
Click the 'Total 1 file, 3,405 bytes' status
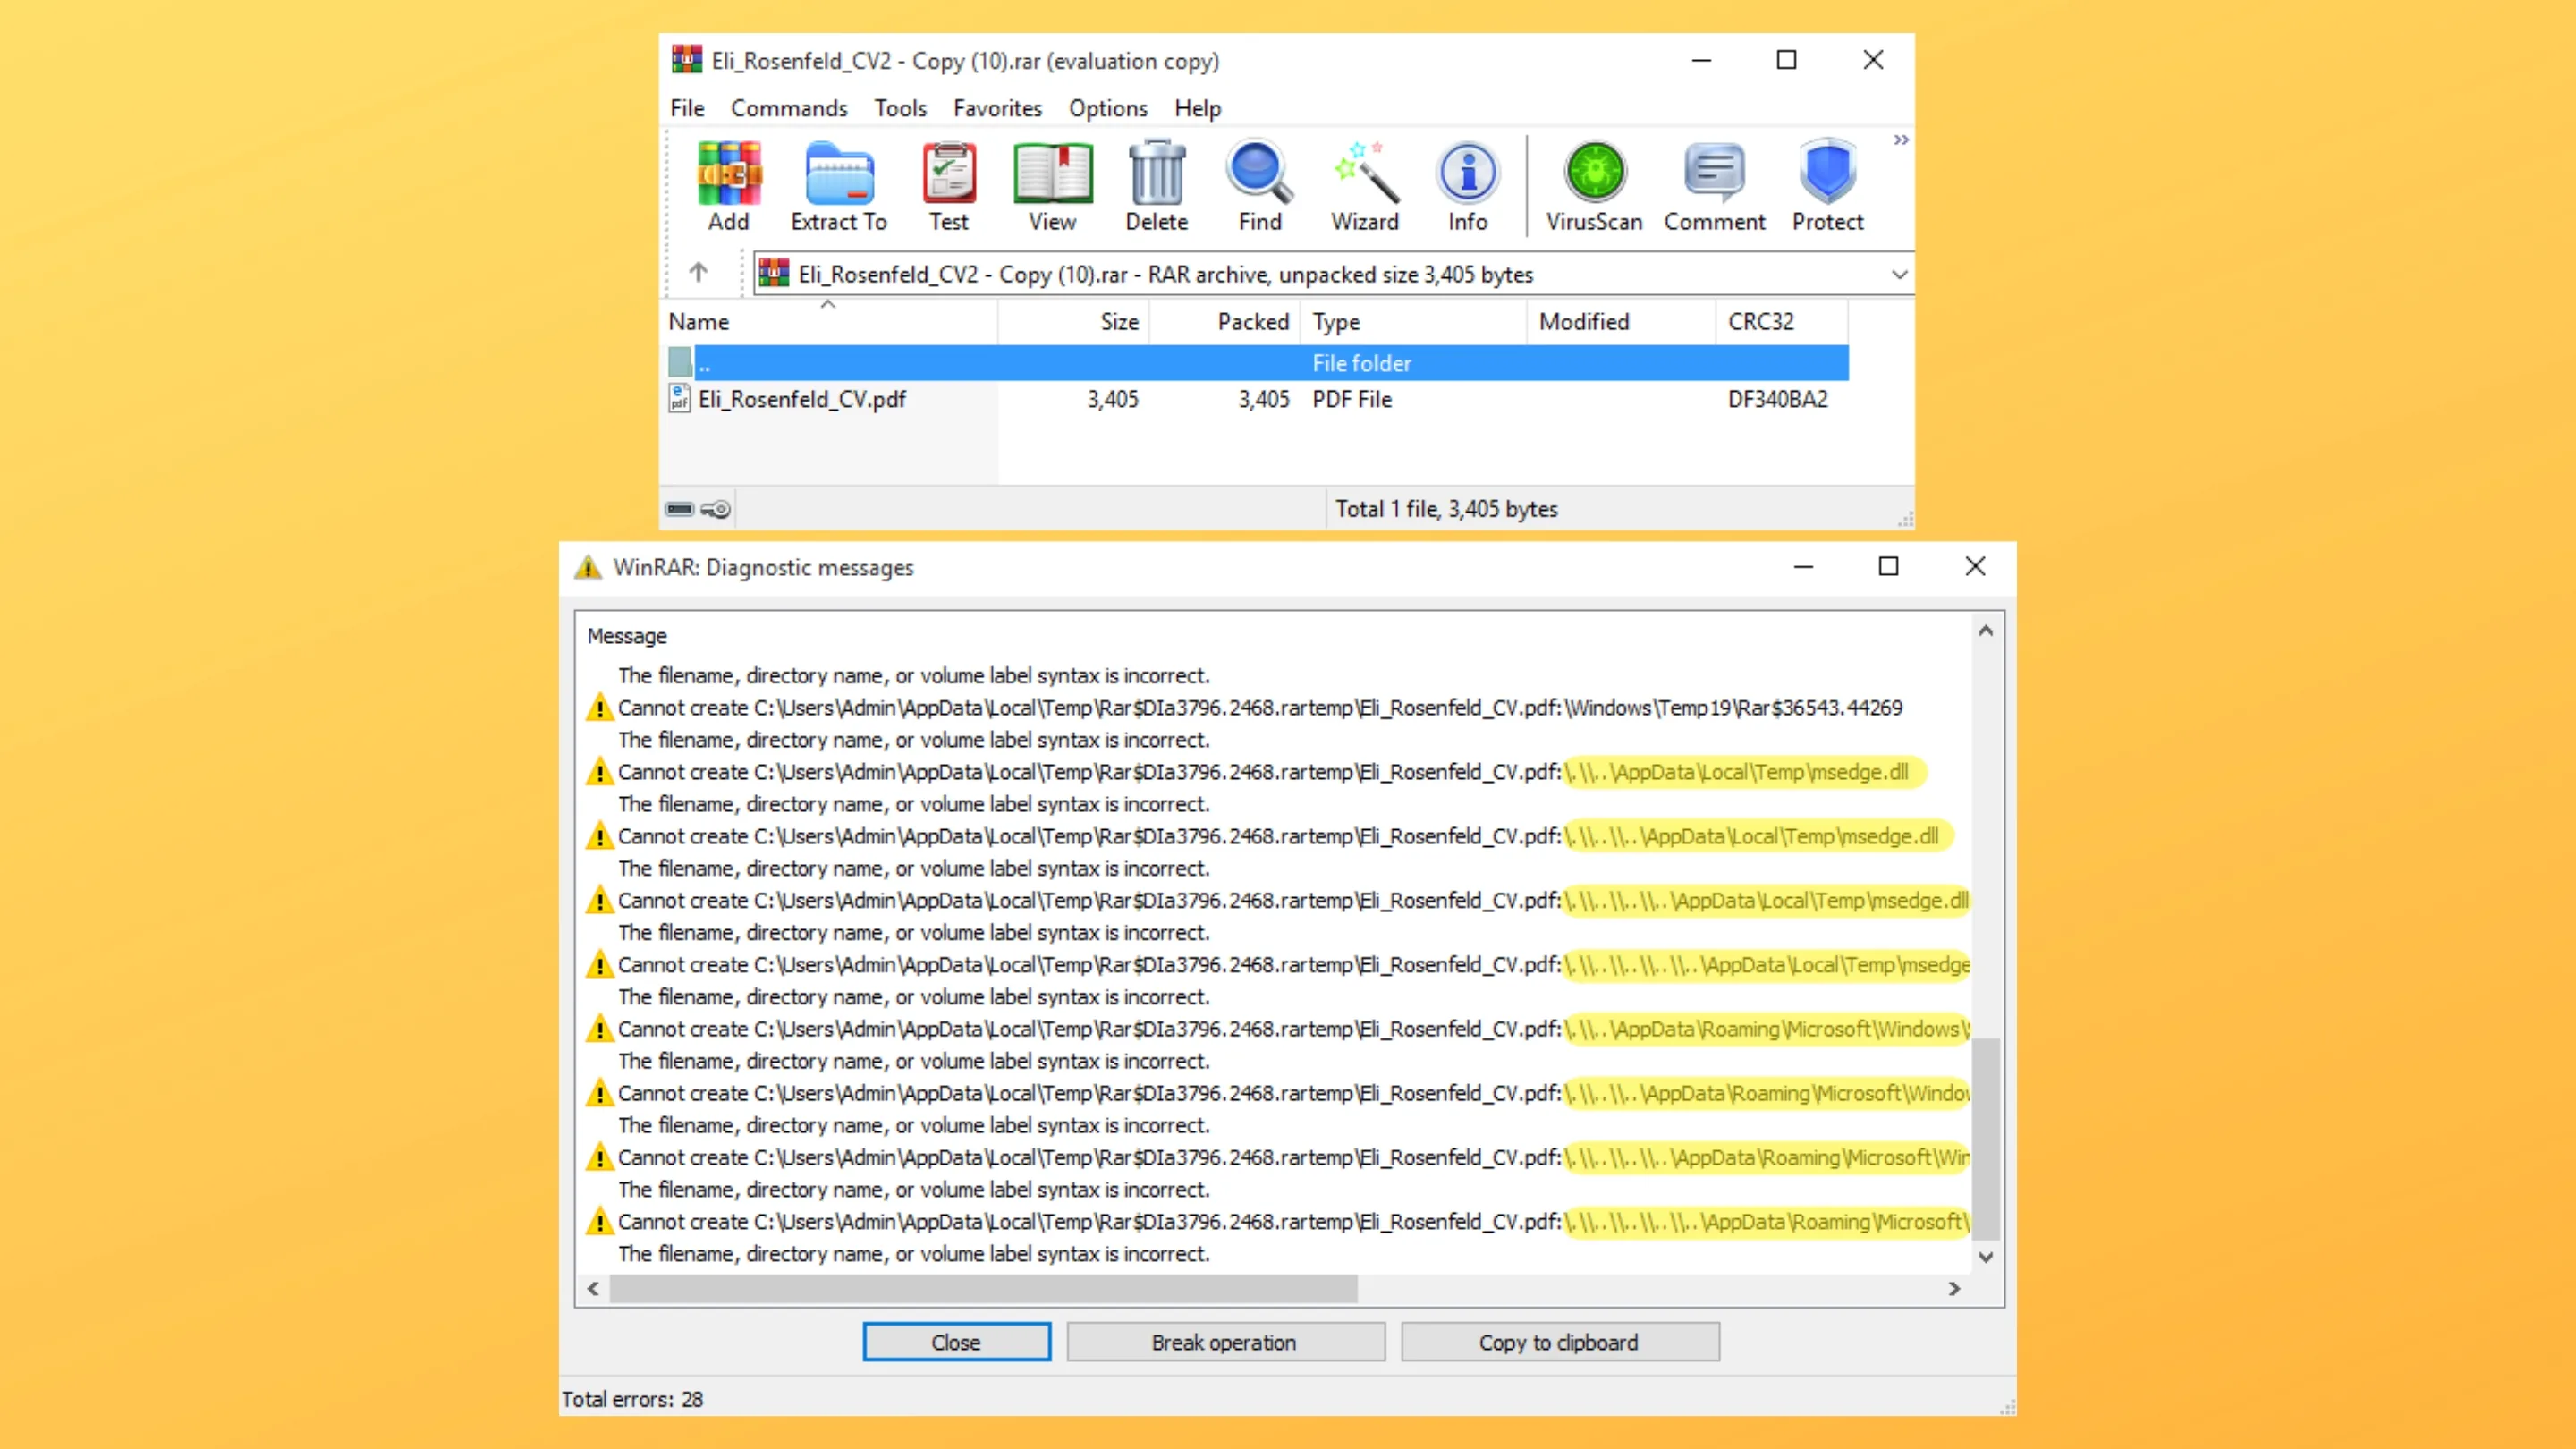(x=1446, y=509)
